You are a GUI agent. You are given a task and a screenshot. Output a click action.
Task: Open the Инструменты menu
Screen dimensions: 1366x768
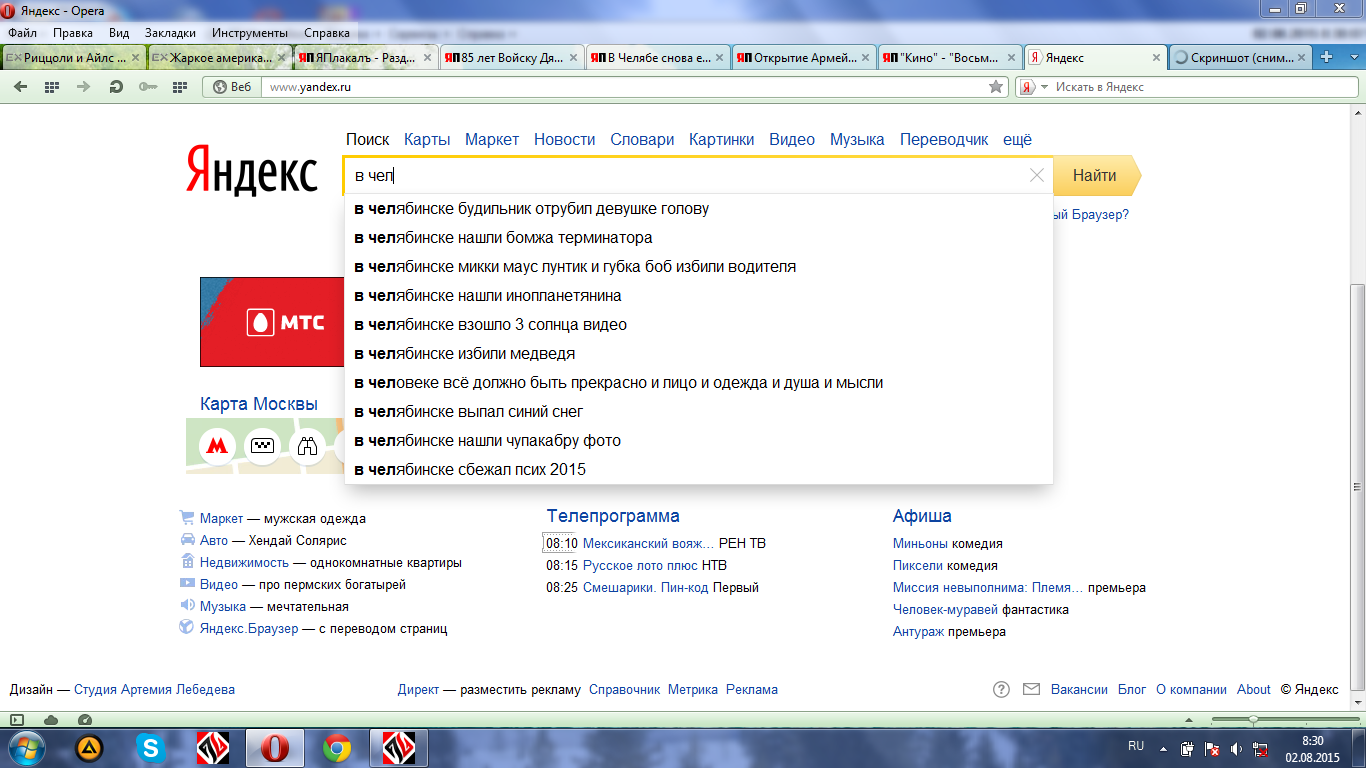click(x=250, y=32)
